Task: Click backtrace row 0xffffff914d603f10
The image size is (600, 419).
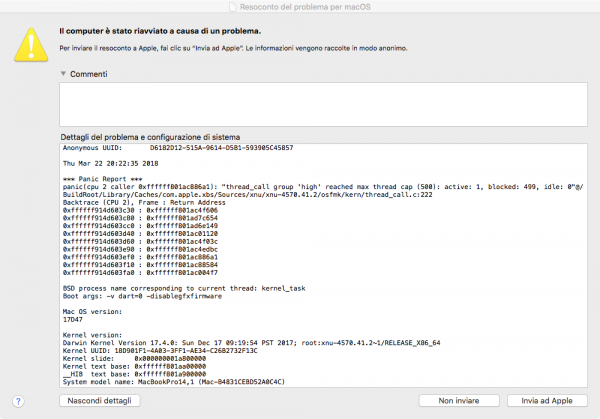Action: coord(140,265)
